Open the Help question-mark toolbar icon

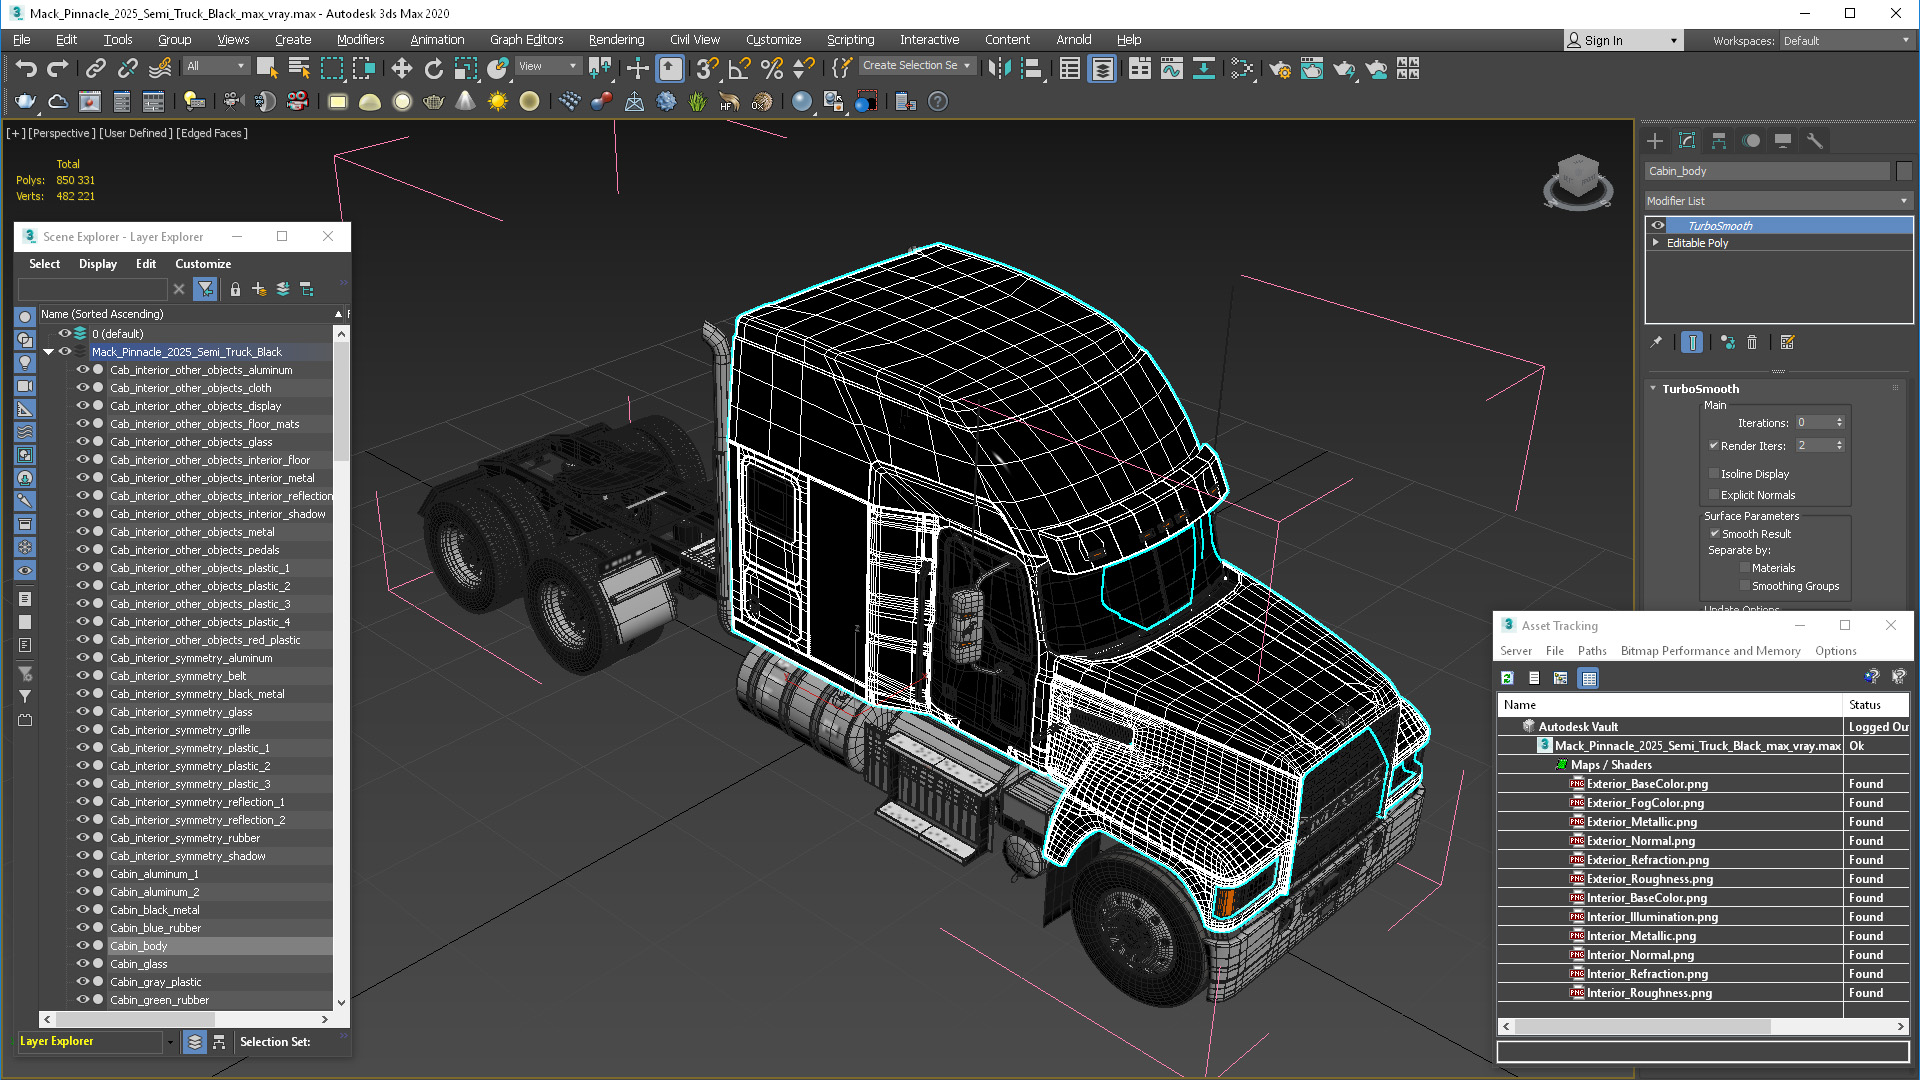click(937, 101)
